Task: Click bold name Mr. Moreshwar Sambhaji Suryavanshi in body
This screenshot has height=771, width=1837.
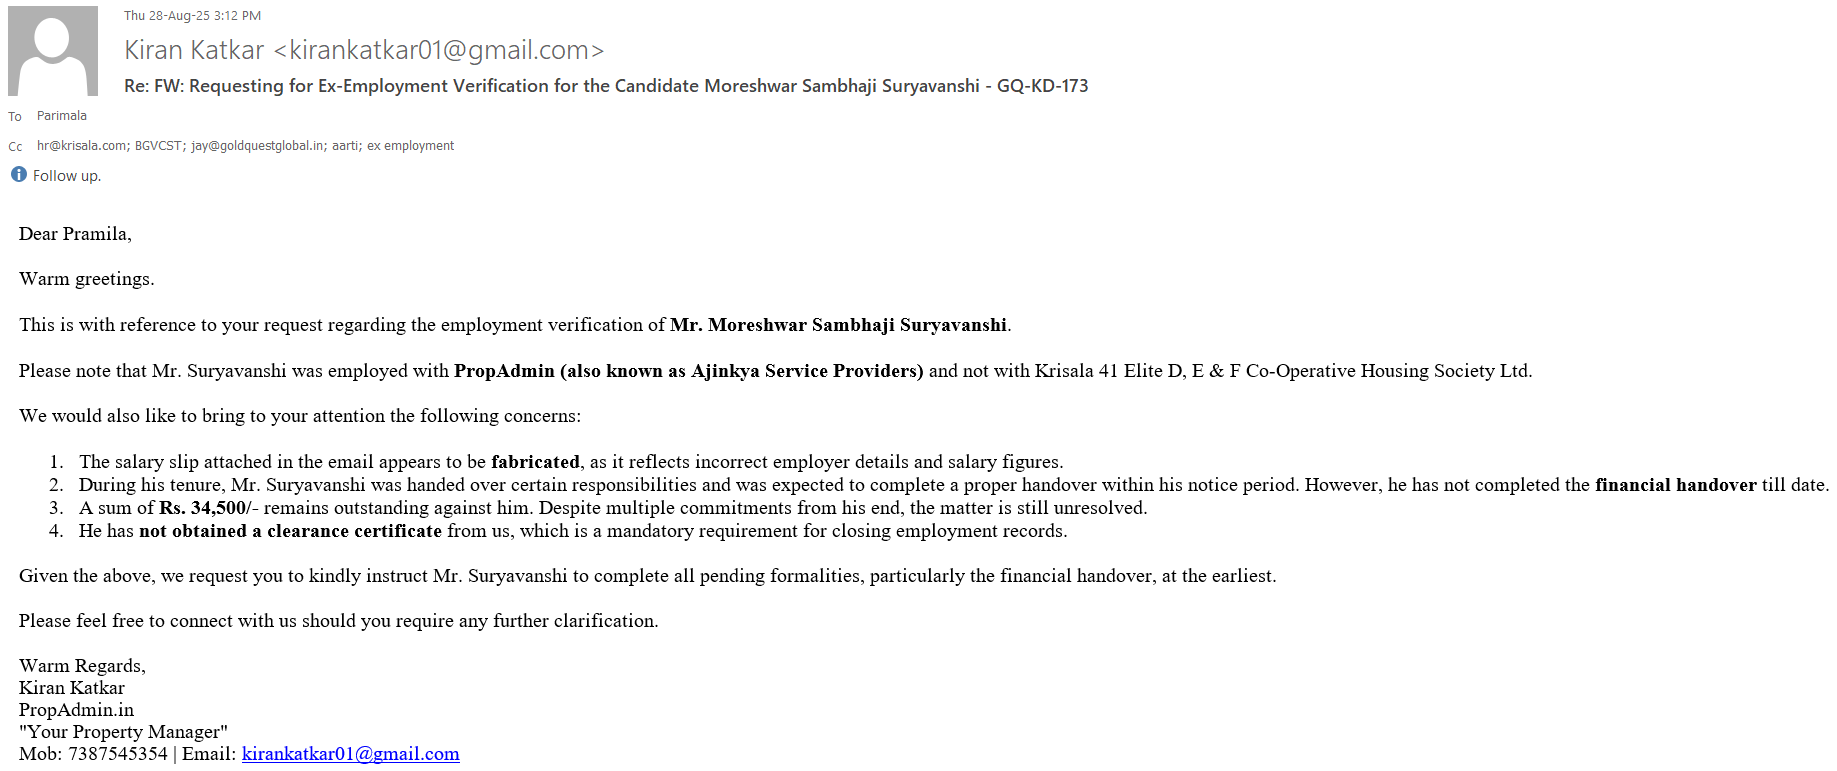Action: (838, 325)
